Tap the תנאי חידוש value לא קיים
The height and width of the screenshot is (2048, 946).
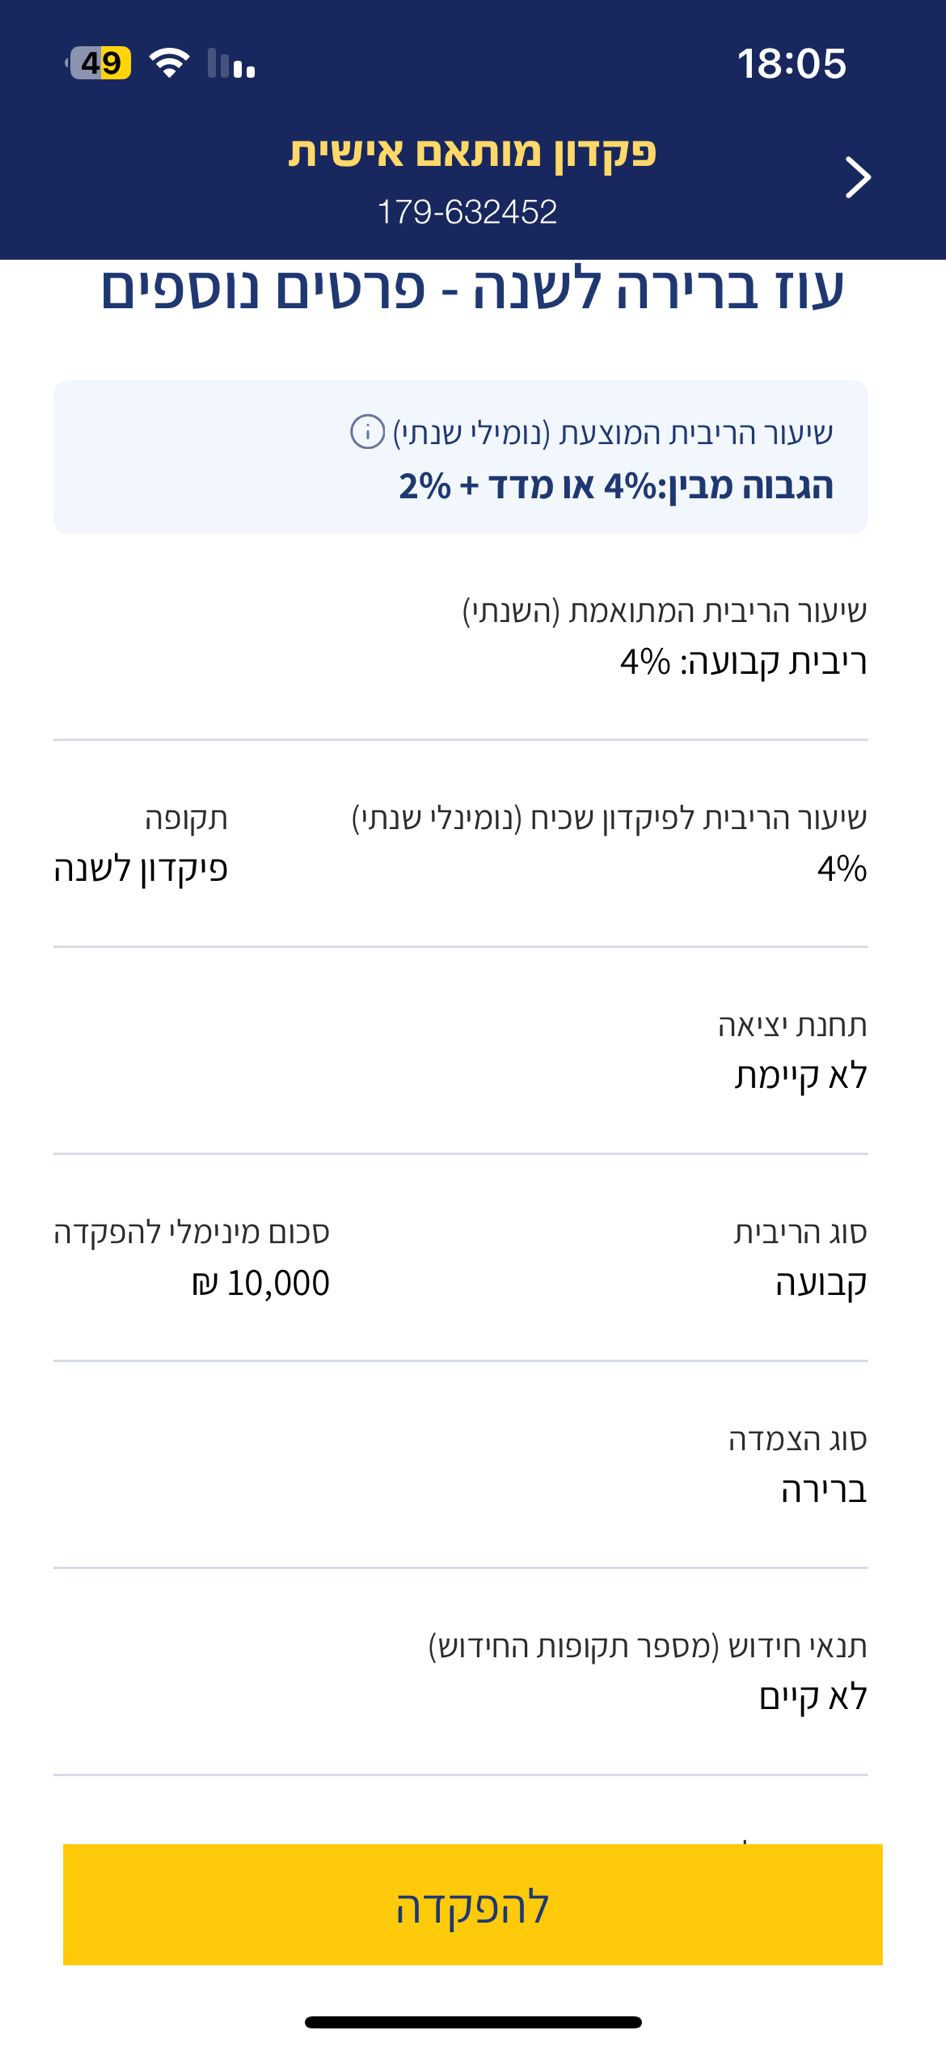coord(812,1697)
